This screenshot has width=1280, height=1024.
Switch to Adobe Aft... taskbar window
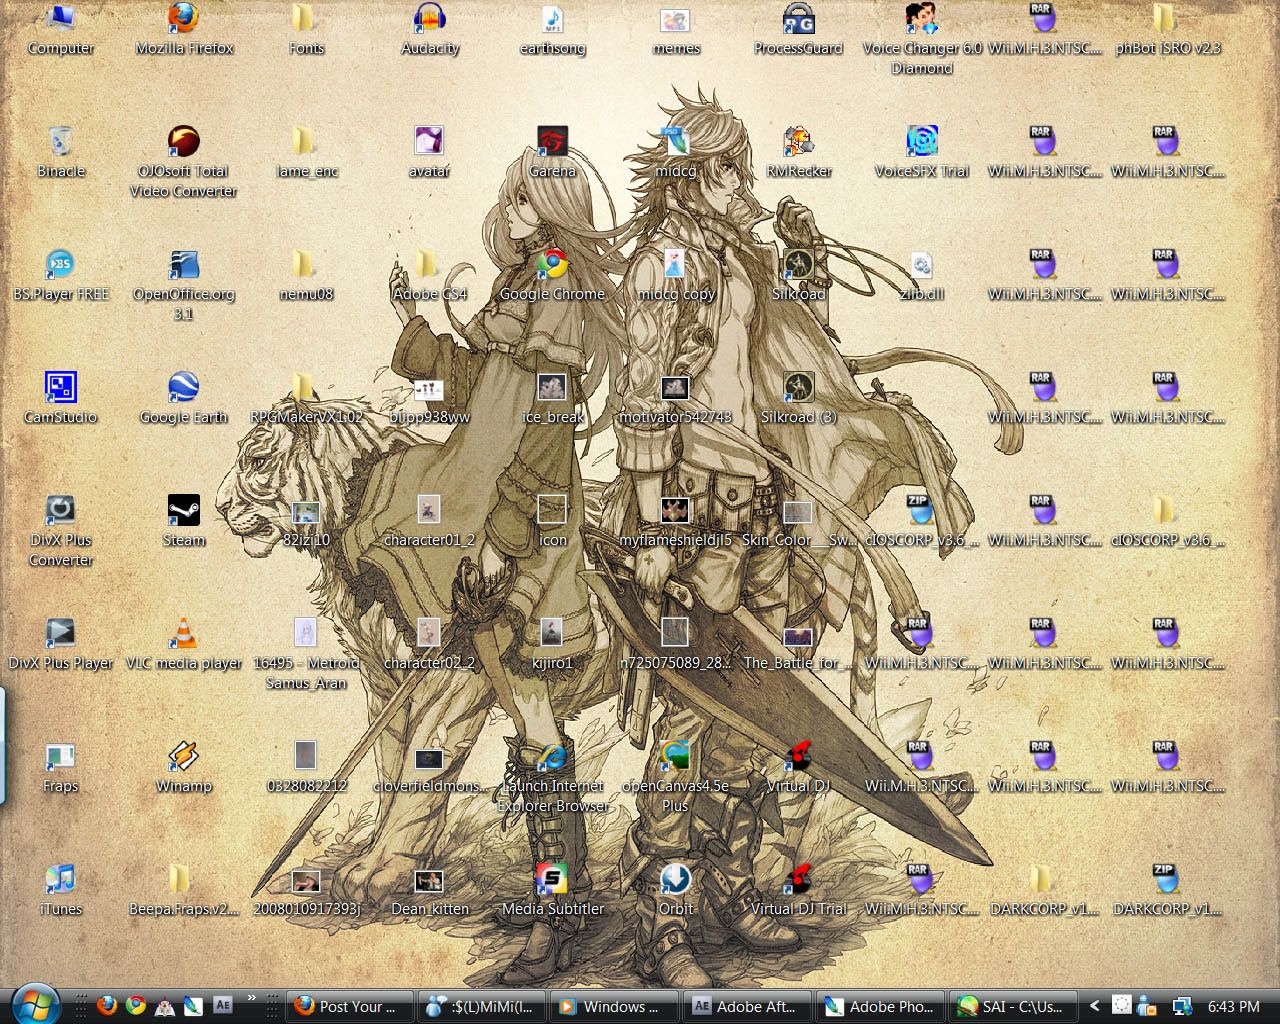(746, 1006)
